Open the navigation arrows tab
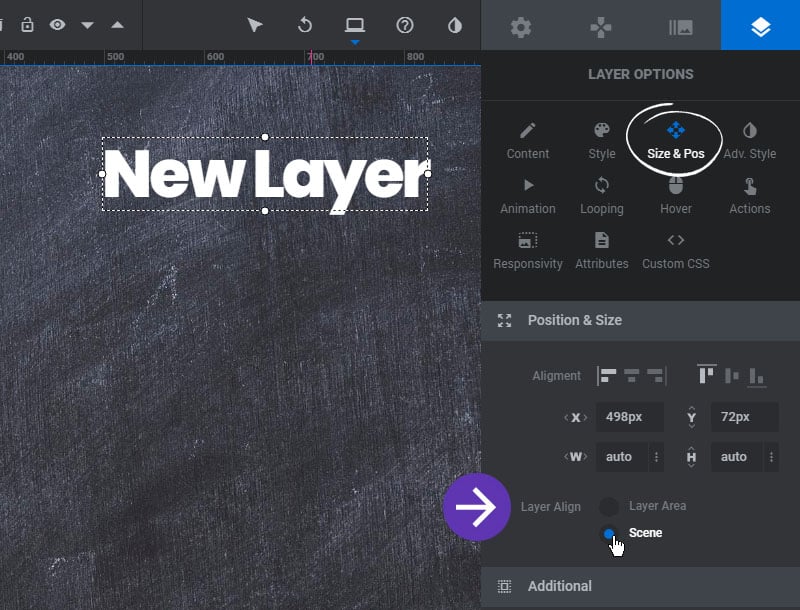Viewport: 800px width, 610px height. [601, 27]
